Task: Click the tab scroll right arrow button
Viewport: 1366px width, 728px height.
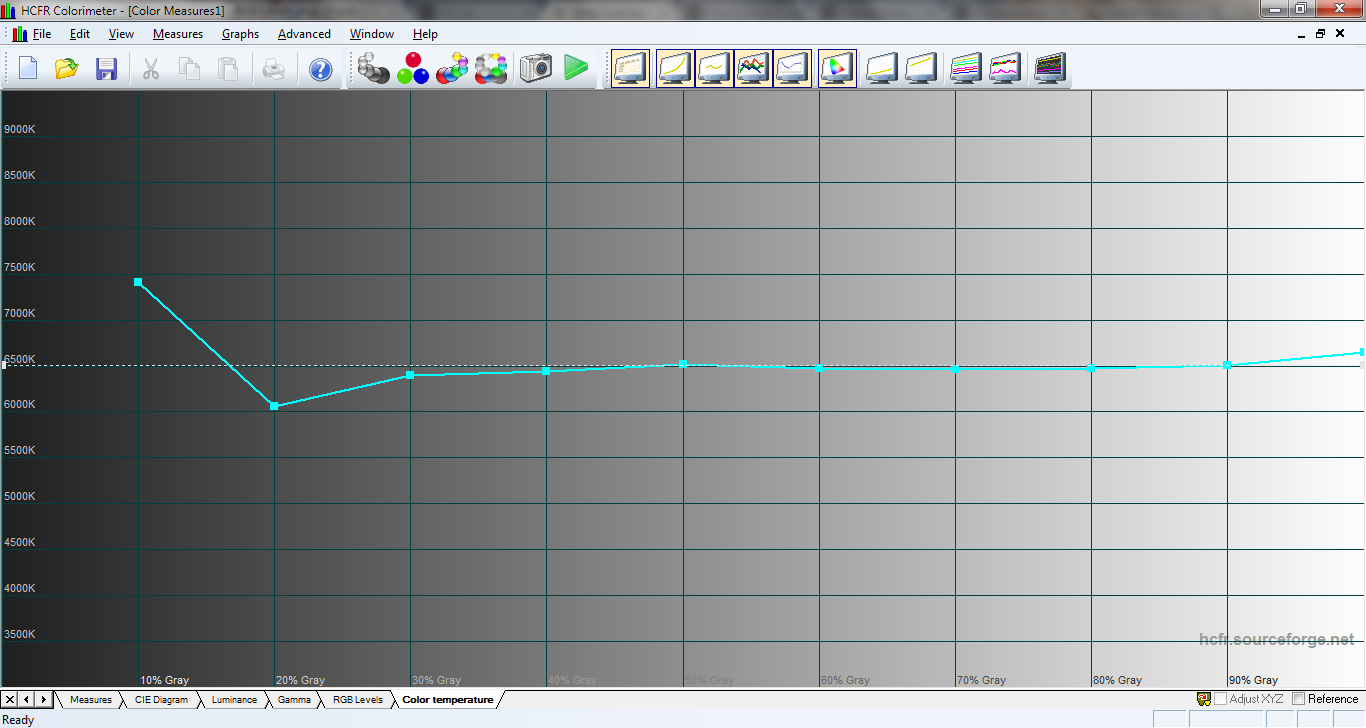Action: coord(44,699)
